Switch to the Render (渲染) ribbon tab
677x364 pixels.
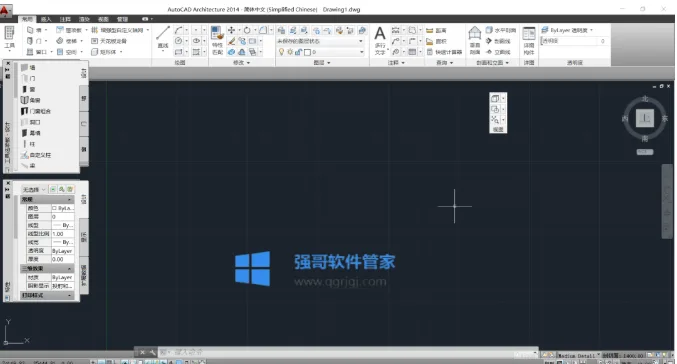click(84, 19)
